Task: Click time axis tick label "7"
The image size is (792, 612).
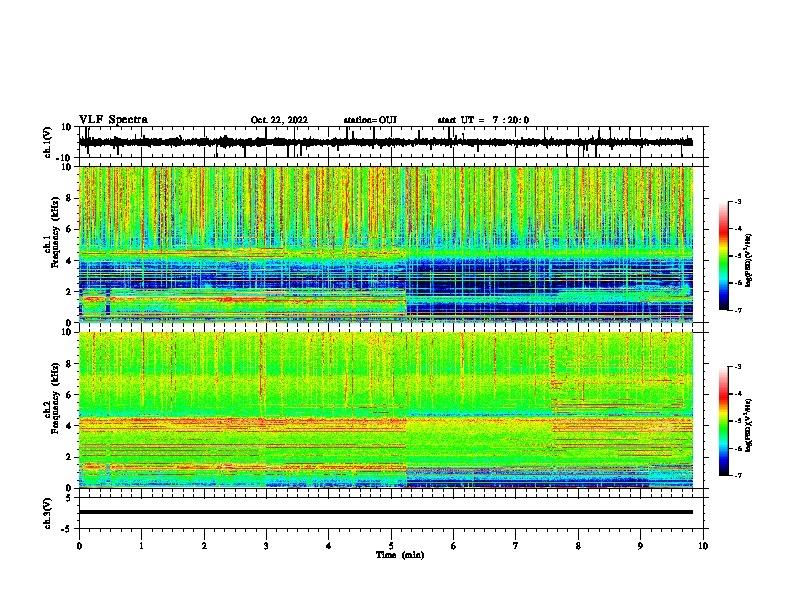Action: click(516, 546)
